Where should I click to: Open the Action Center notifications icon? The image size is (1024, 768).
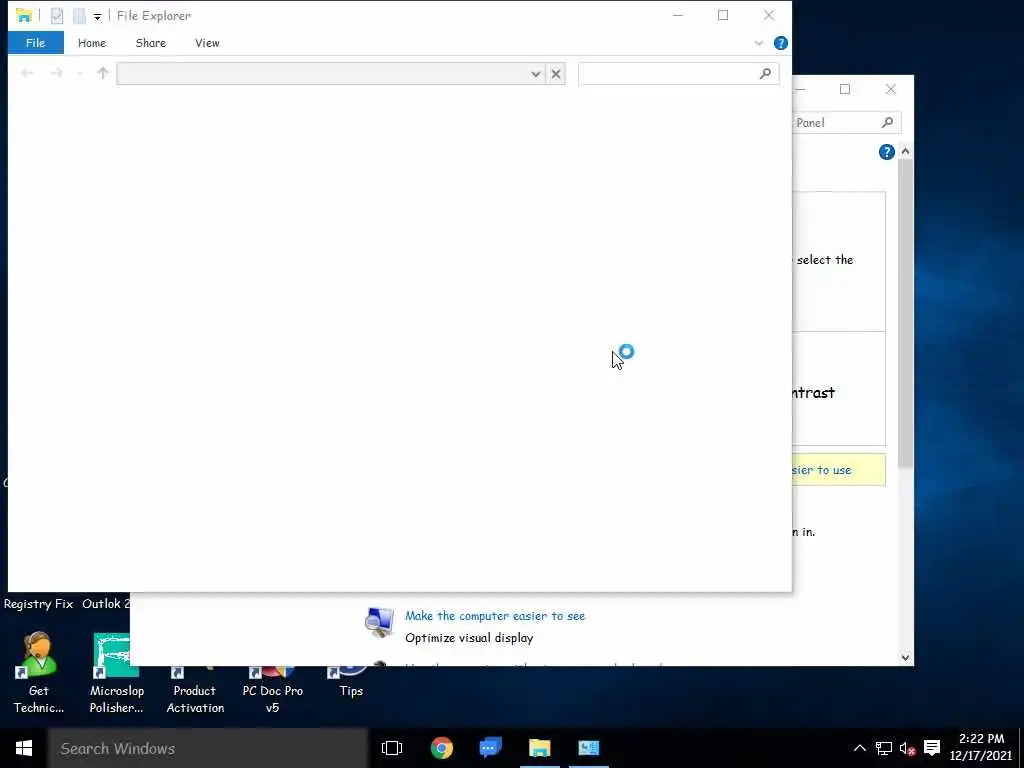click(932, 748)
